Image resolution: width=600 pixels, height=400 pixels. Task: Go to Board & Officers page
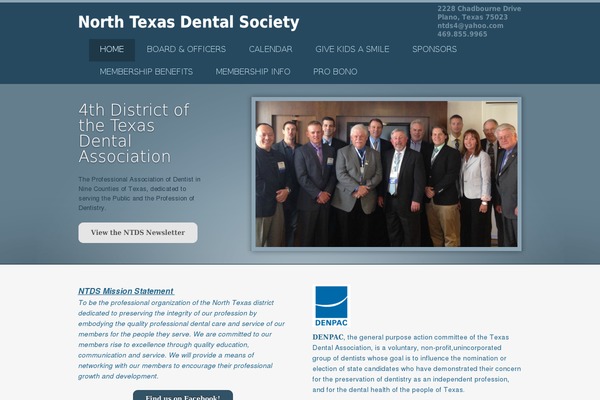pyautogui.click(x=186, y=50)
